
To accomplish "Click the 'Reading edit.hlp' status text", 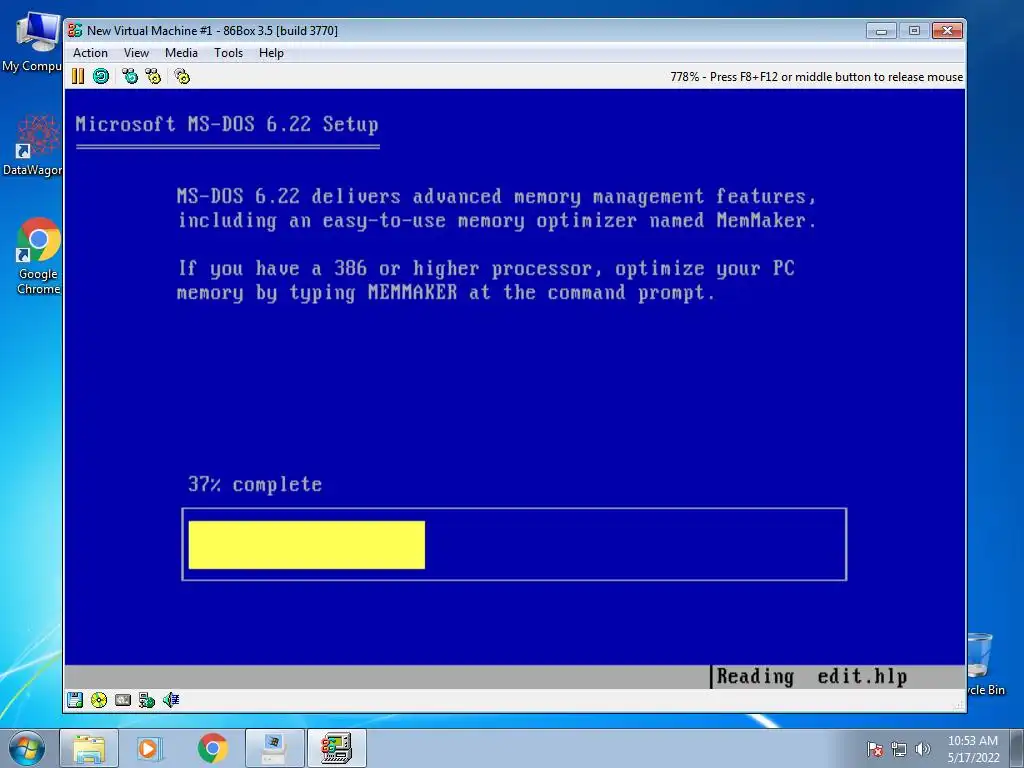I will (x=812, y=677).
